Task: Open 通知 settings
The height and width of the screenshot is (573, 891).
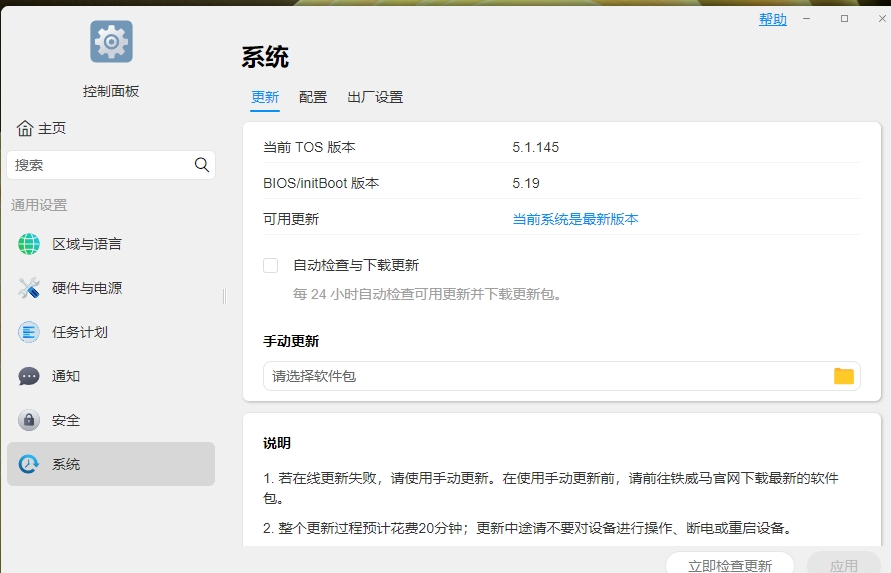Action: [111, 376]
